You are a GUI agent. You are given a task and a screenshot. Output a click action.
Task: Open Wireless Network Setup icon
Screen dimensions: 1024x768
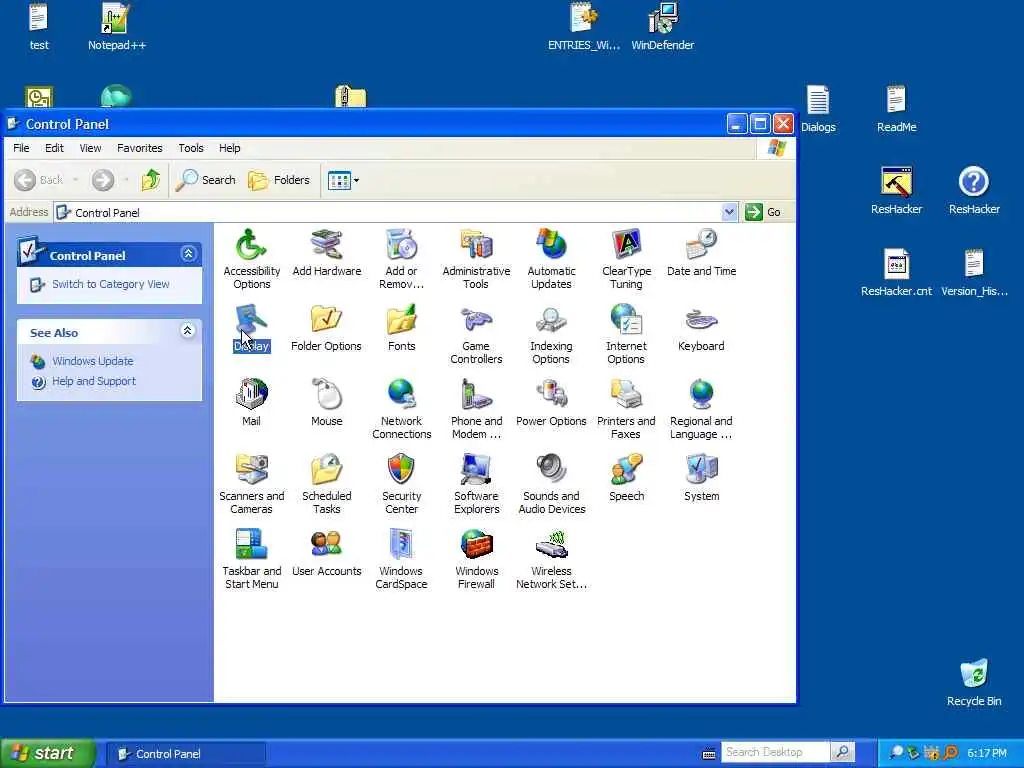551,545
